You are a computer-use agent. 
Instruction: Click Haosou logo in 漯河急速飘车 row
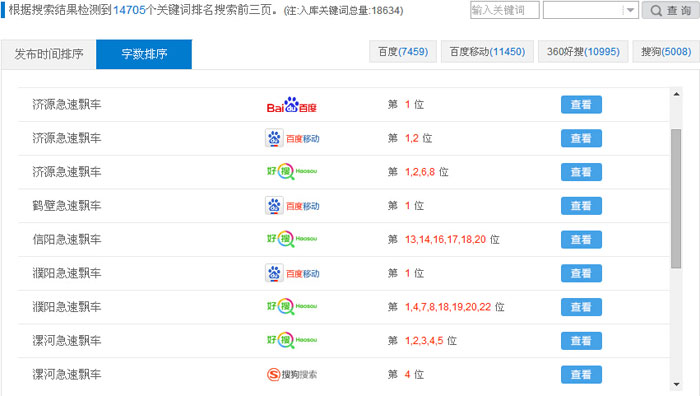292,340
